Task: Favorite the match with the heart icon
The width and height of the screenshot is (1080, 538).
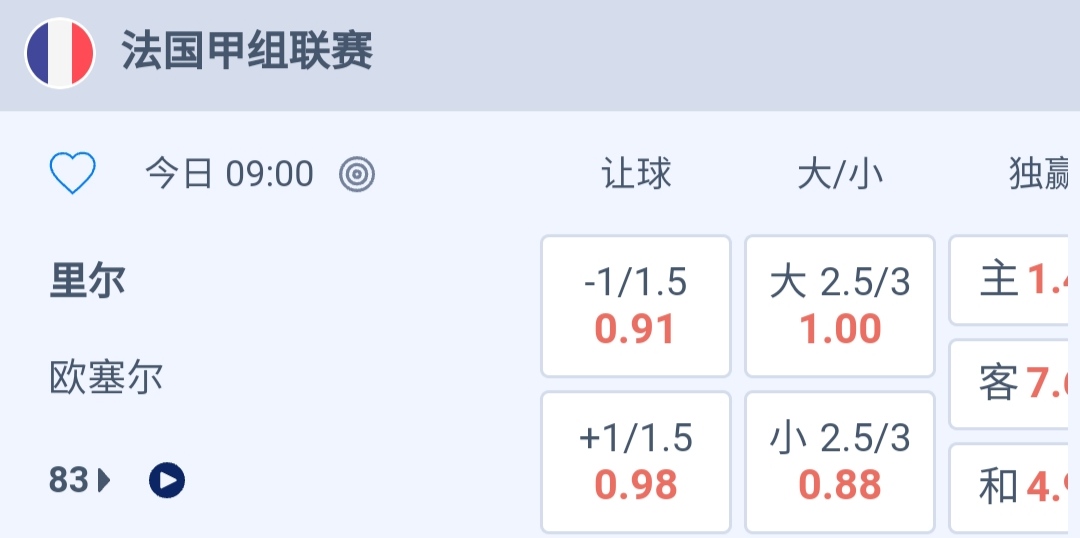Action: [x=73, y=175]
